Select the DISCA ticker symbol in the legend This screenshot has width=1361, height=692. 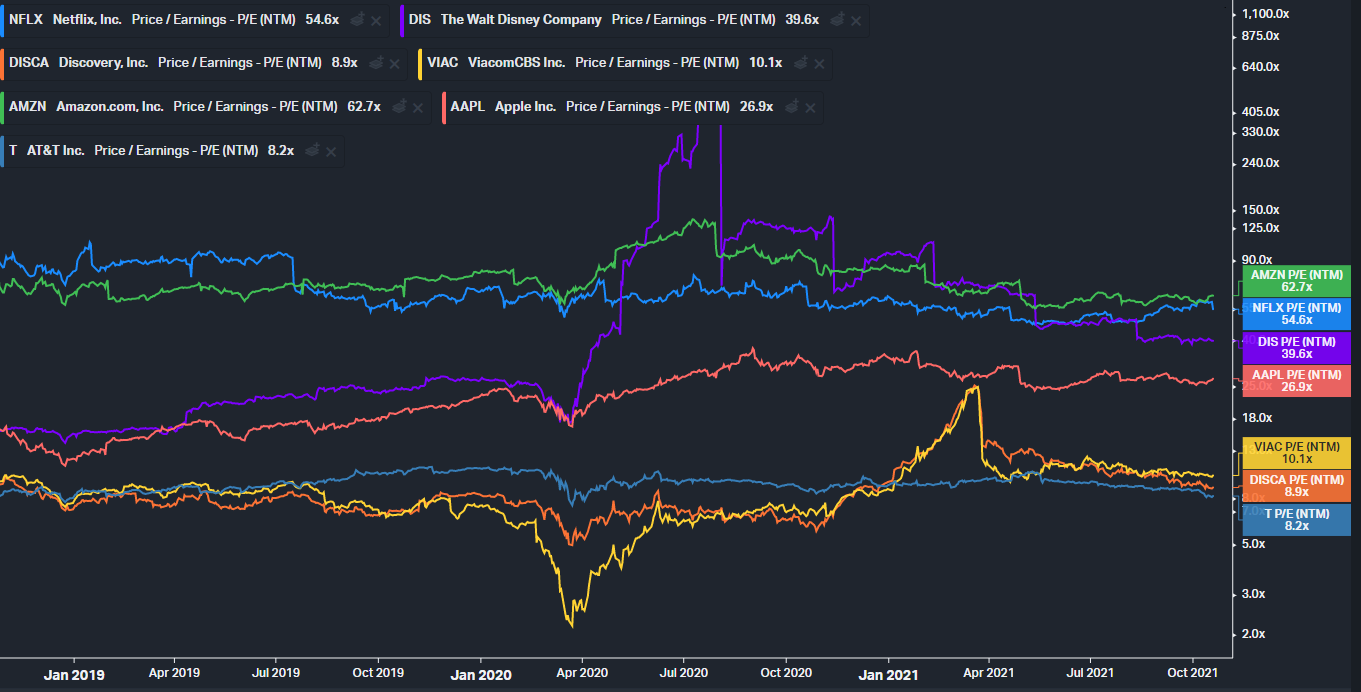pos(29,62)
